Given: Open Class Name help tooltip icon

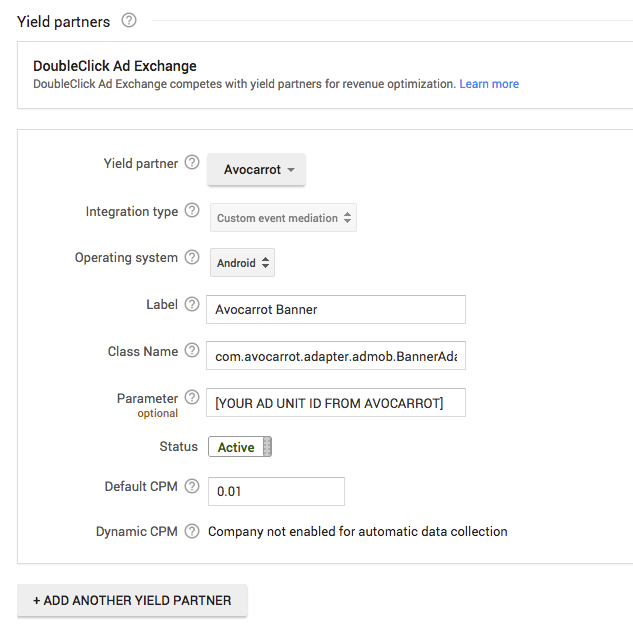Looking at the screenshot, I should (x=192, y=351).
